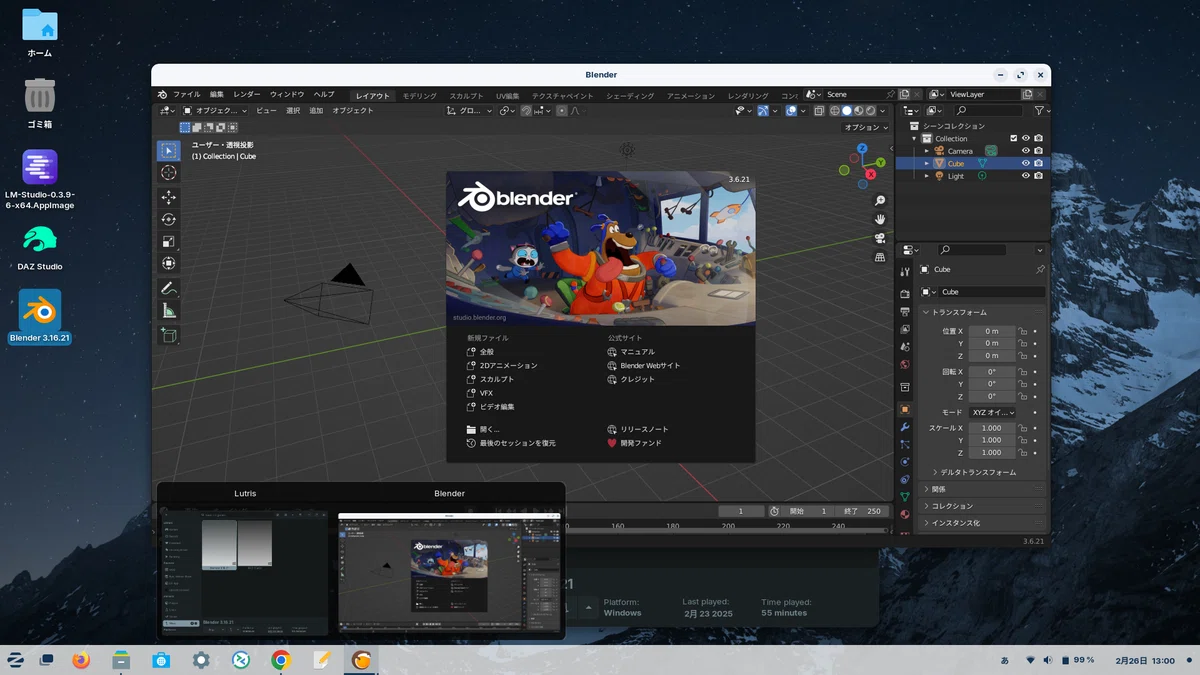The image size is (1200, 675).
Task: Toggle the X-ray display button
Action: 819,111
